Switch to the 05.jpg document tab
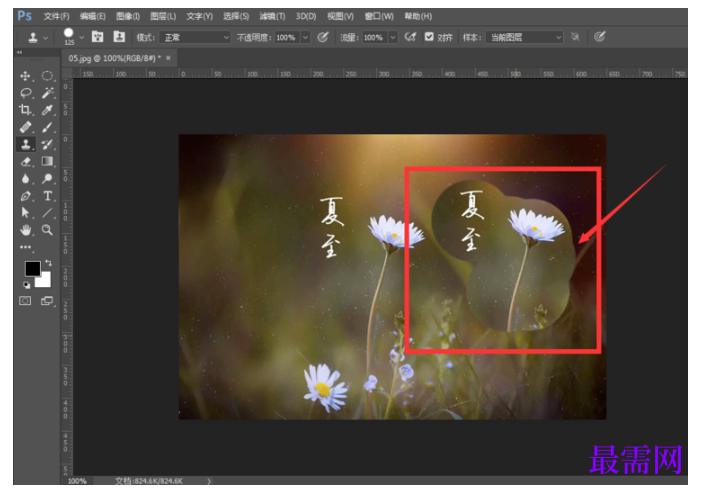 click(x=115, y=58)
